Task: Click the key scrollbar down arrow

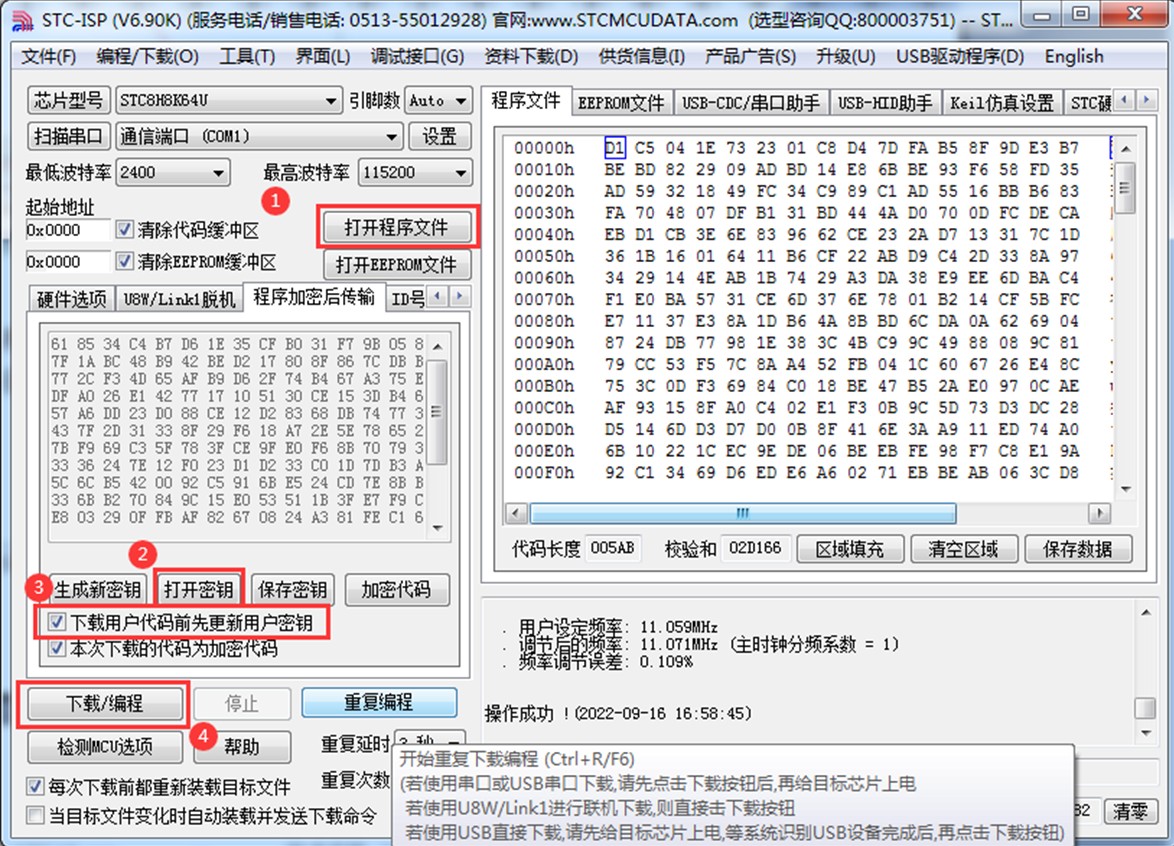Action: [x=438, y=528]
